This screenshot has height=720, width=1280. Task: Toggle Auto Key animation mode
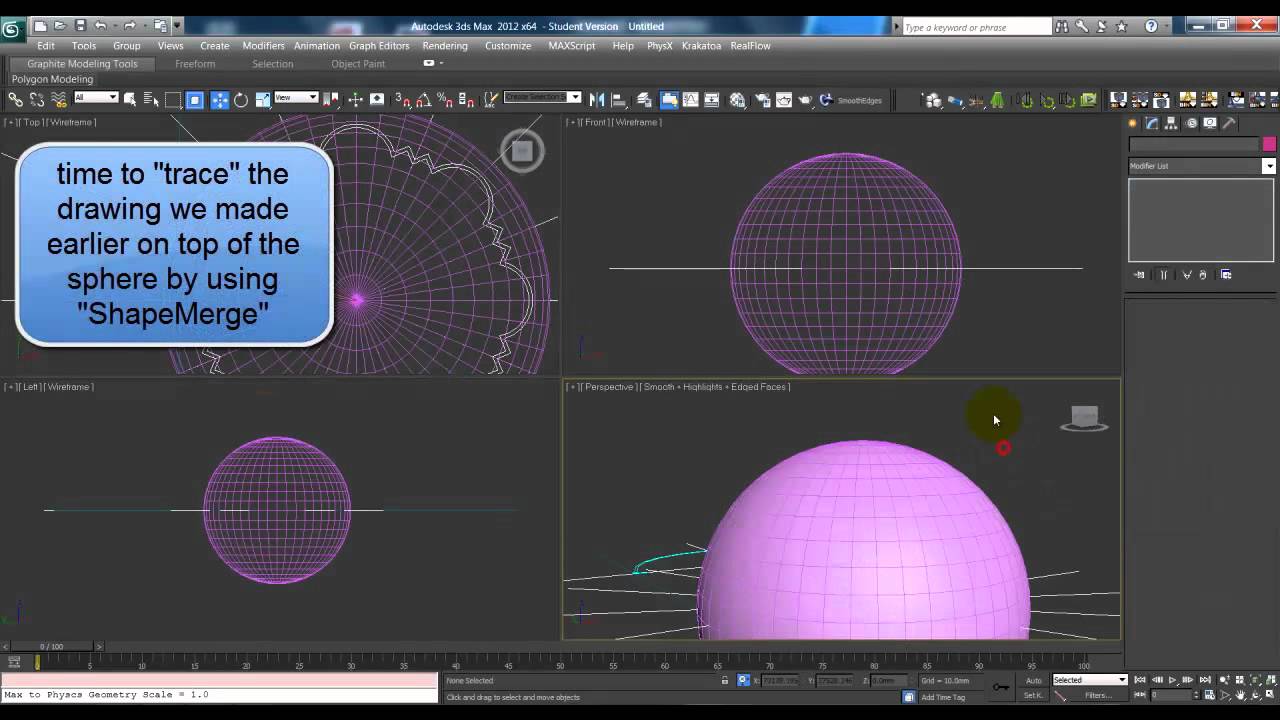pos(1034,680)
